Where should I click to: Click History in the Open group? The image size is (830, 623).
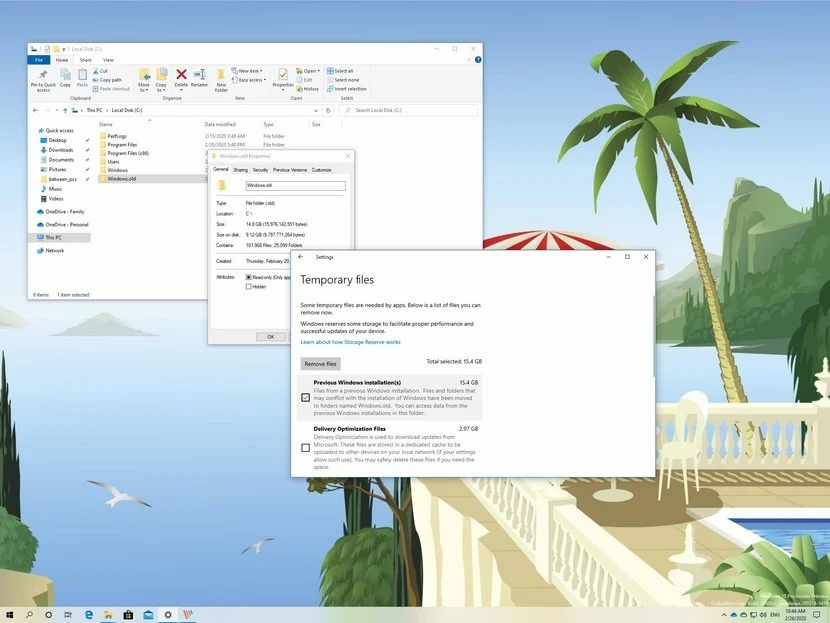tap(308, 89)
